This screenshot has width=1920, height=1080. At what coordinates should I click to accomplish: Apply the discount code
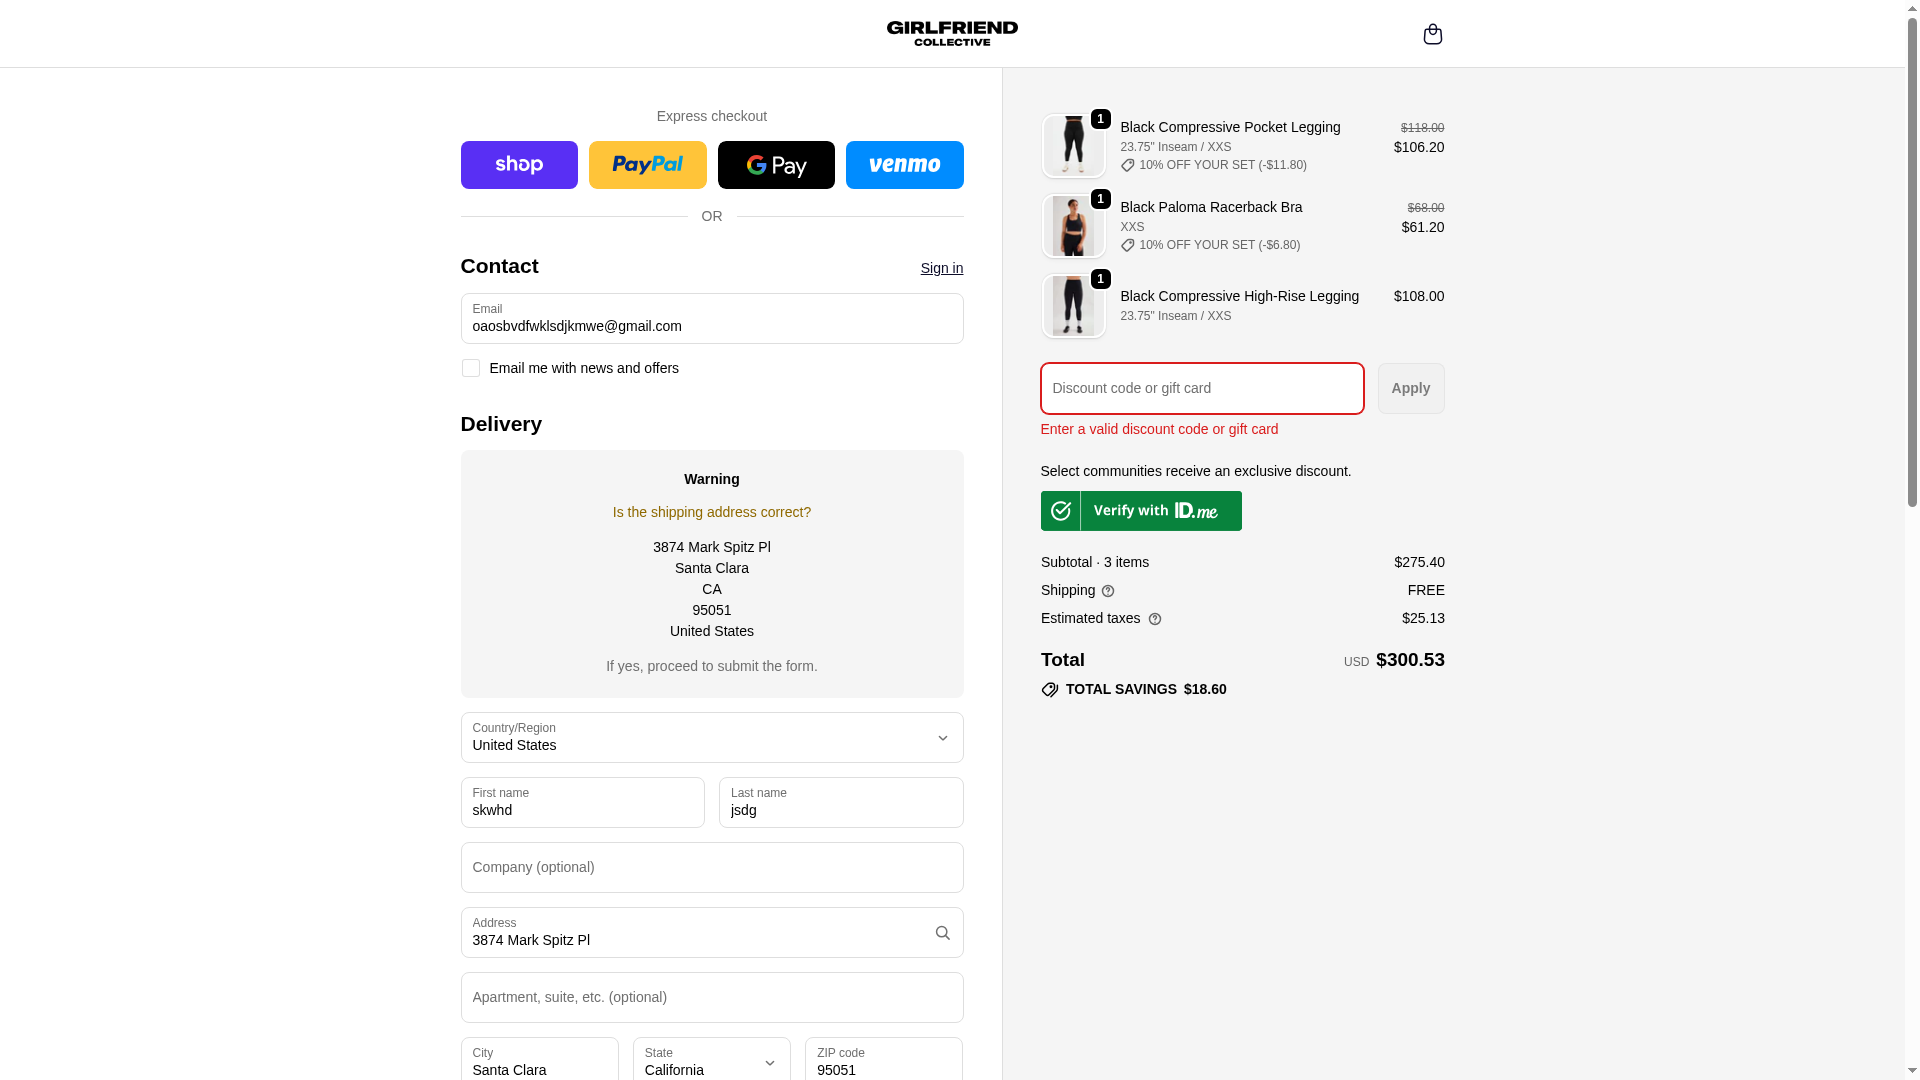click(1410, 388)
